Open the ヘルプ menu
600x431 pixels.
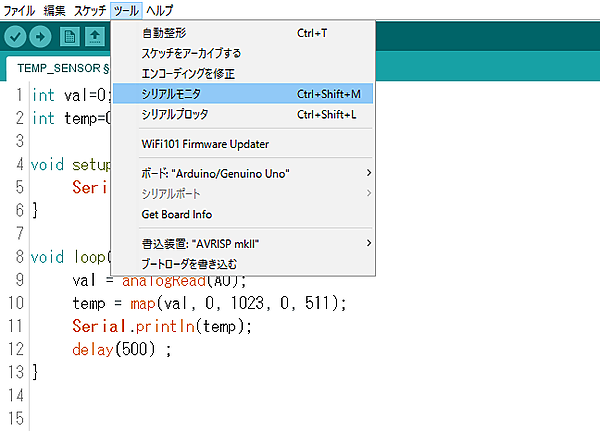click(x=159, y=9)
